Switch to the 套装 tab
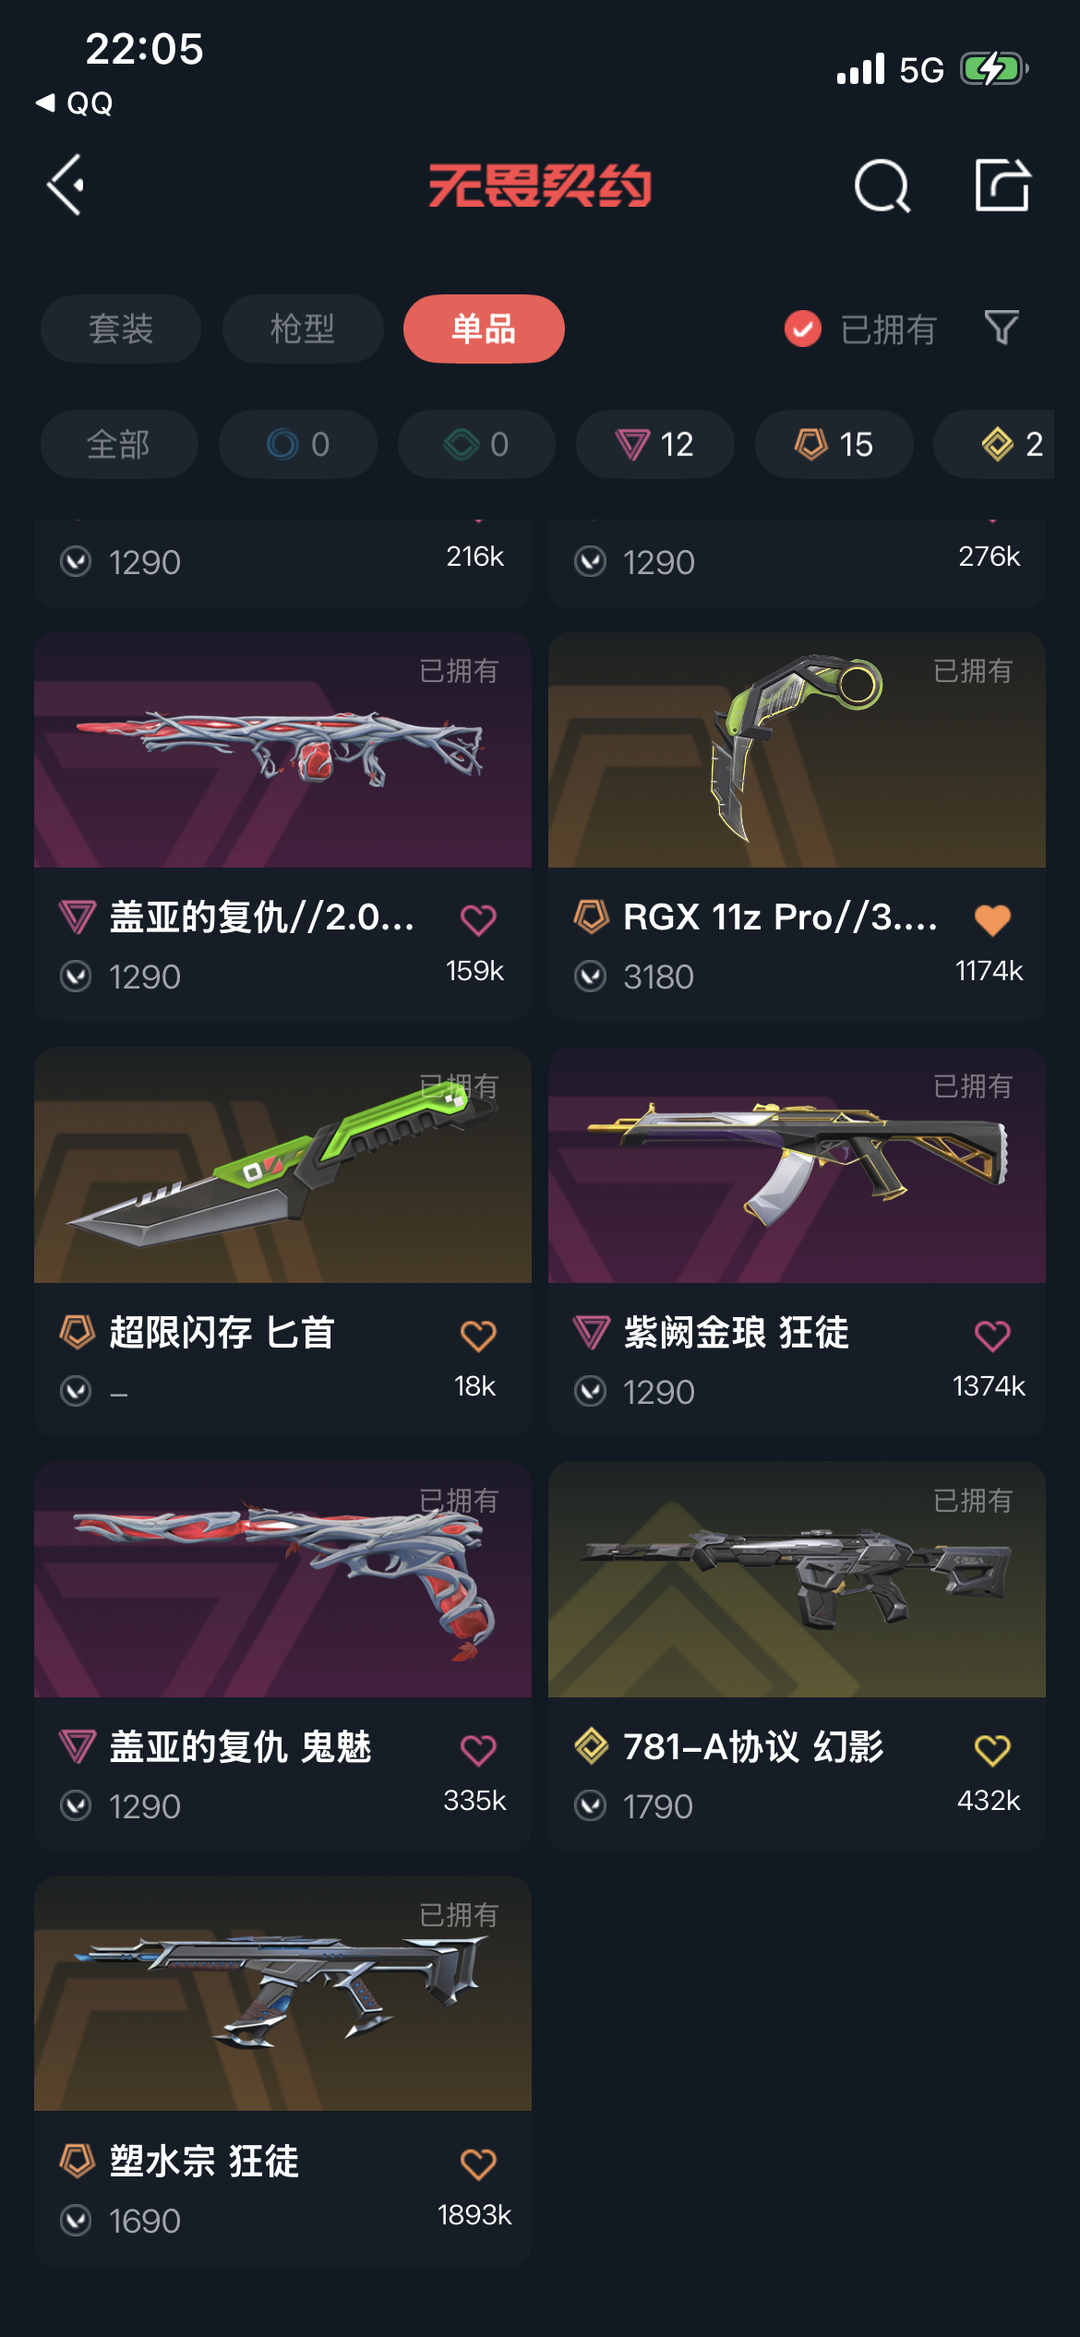The width and height of the screenshot is (1080, 2337). pos(121,329)
